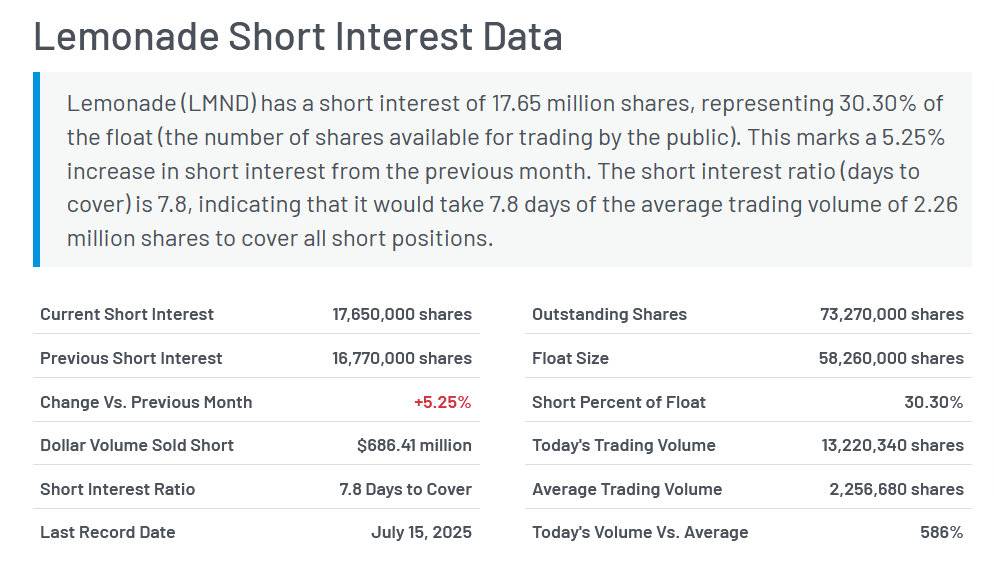Click the $686.41 million value
This screenshot has width=994, height=565.
414,445
